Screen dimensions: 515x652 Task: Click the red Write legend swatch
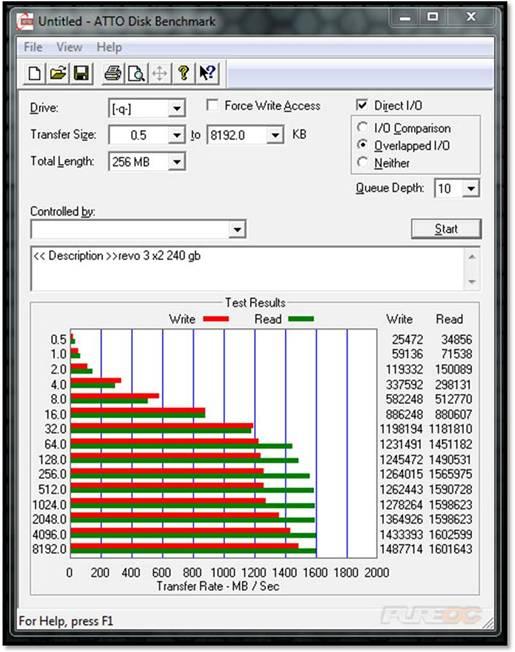tap(216, 319)
